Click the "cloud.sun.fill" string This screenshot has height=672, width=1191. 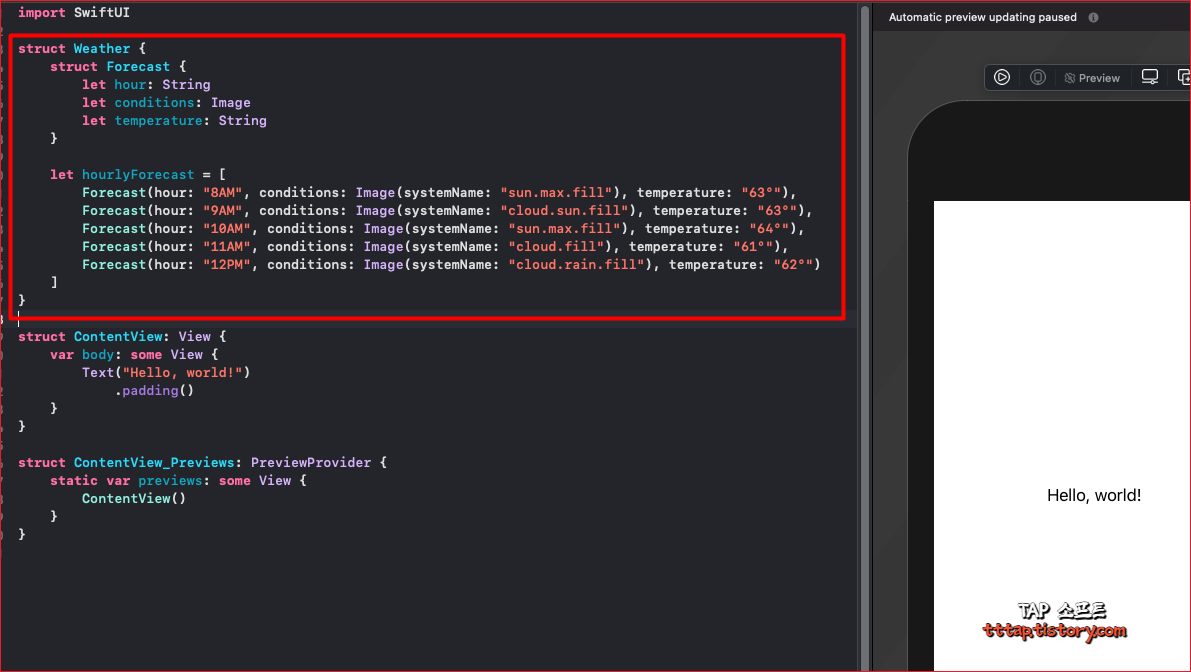point(564,211)
